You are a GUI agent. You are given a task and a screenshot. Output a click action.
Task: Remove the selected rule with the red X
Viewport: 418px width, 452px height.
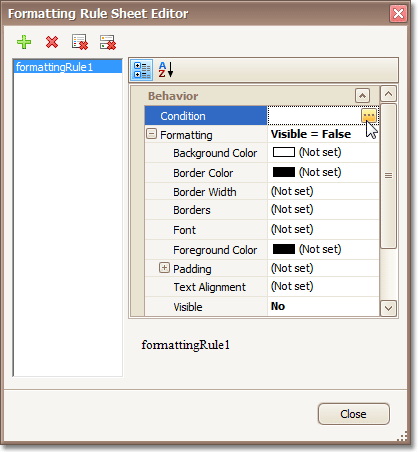point(52,42)
